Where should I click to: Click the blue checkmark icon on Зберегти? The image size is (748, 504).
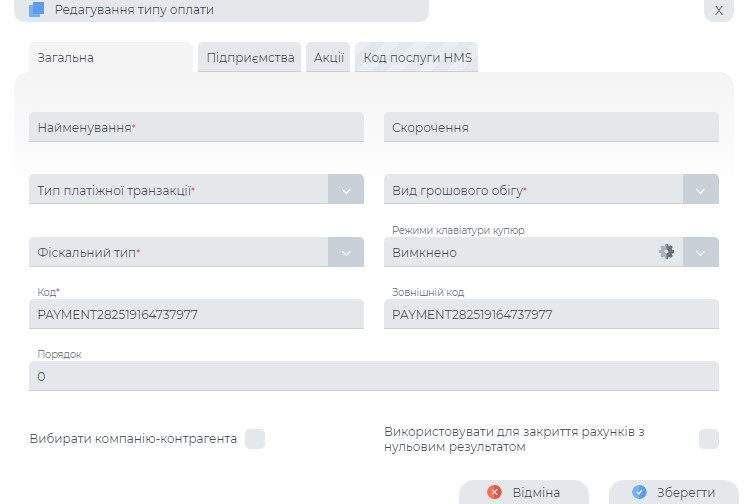[x=640, y=492]
